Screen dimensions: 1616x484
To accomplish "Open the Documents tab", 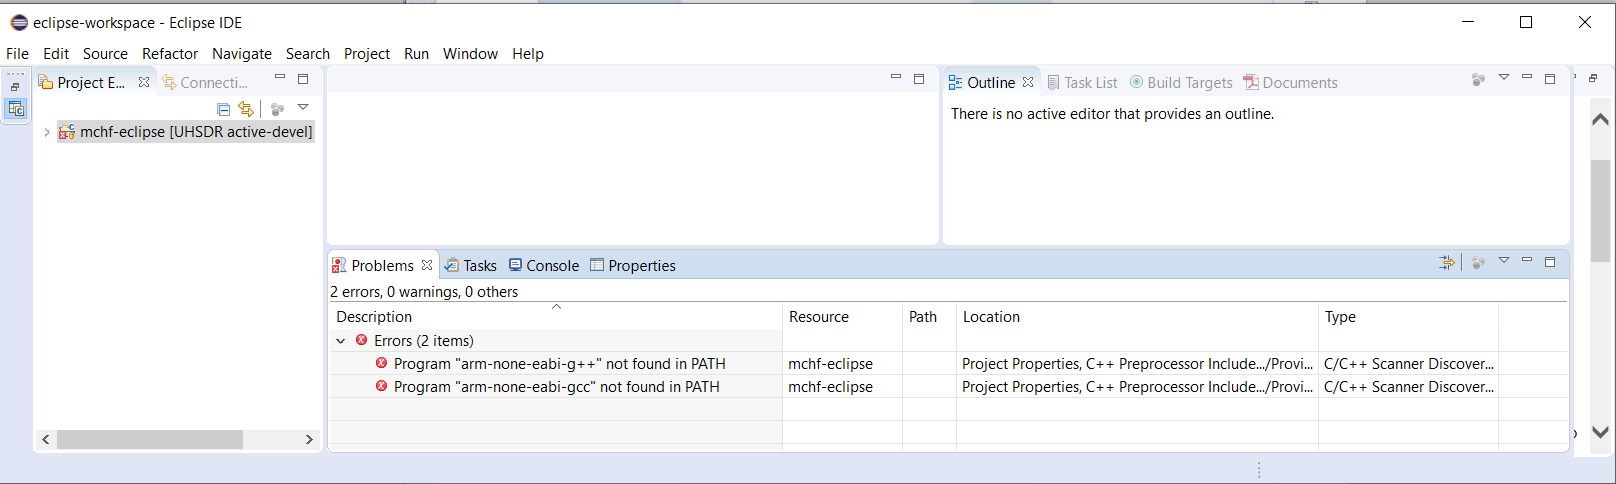I will tap(1291, 82).
